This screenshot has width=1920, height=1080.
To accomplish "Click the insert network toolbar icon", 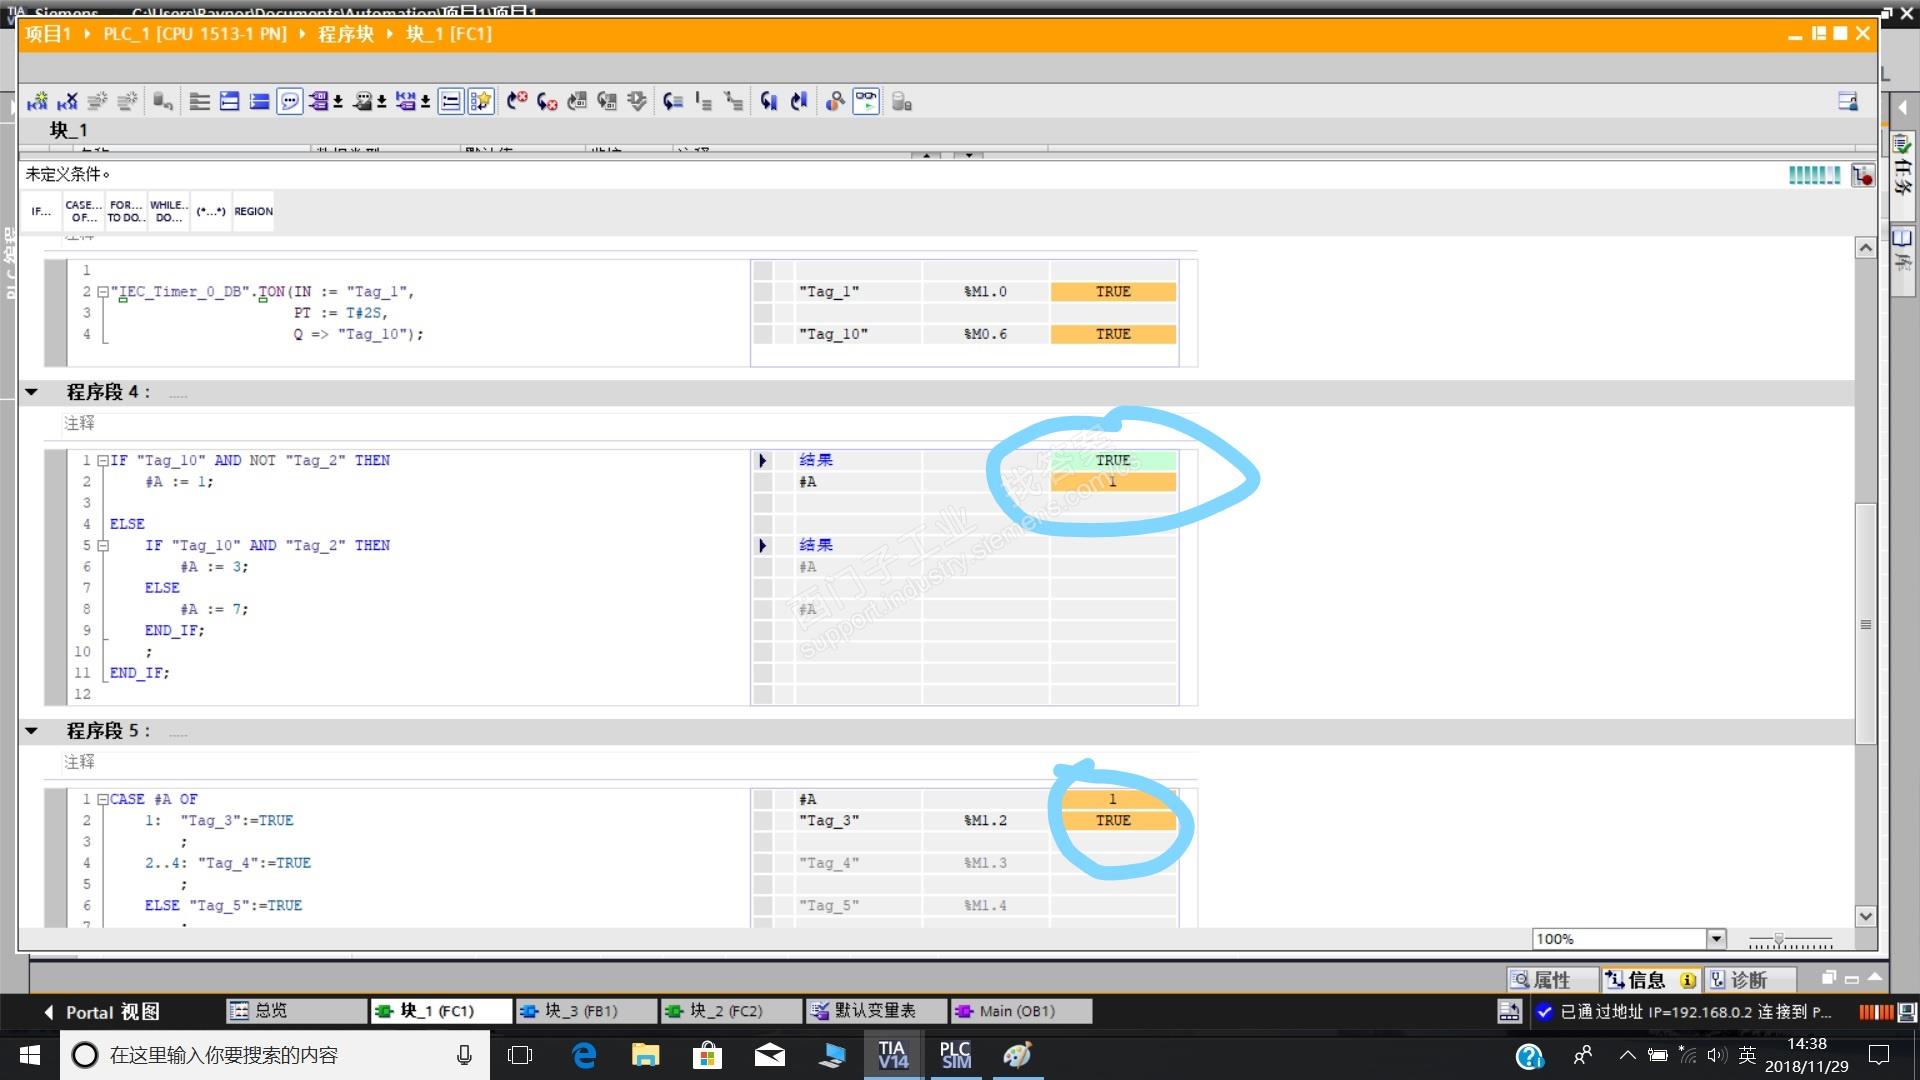I will (37, 101).
